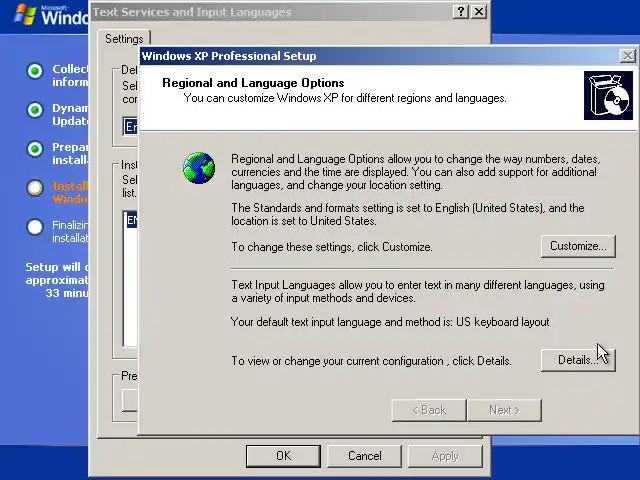Click the Dynamic Update step indicator

pos(35,109)
